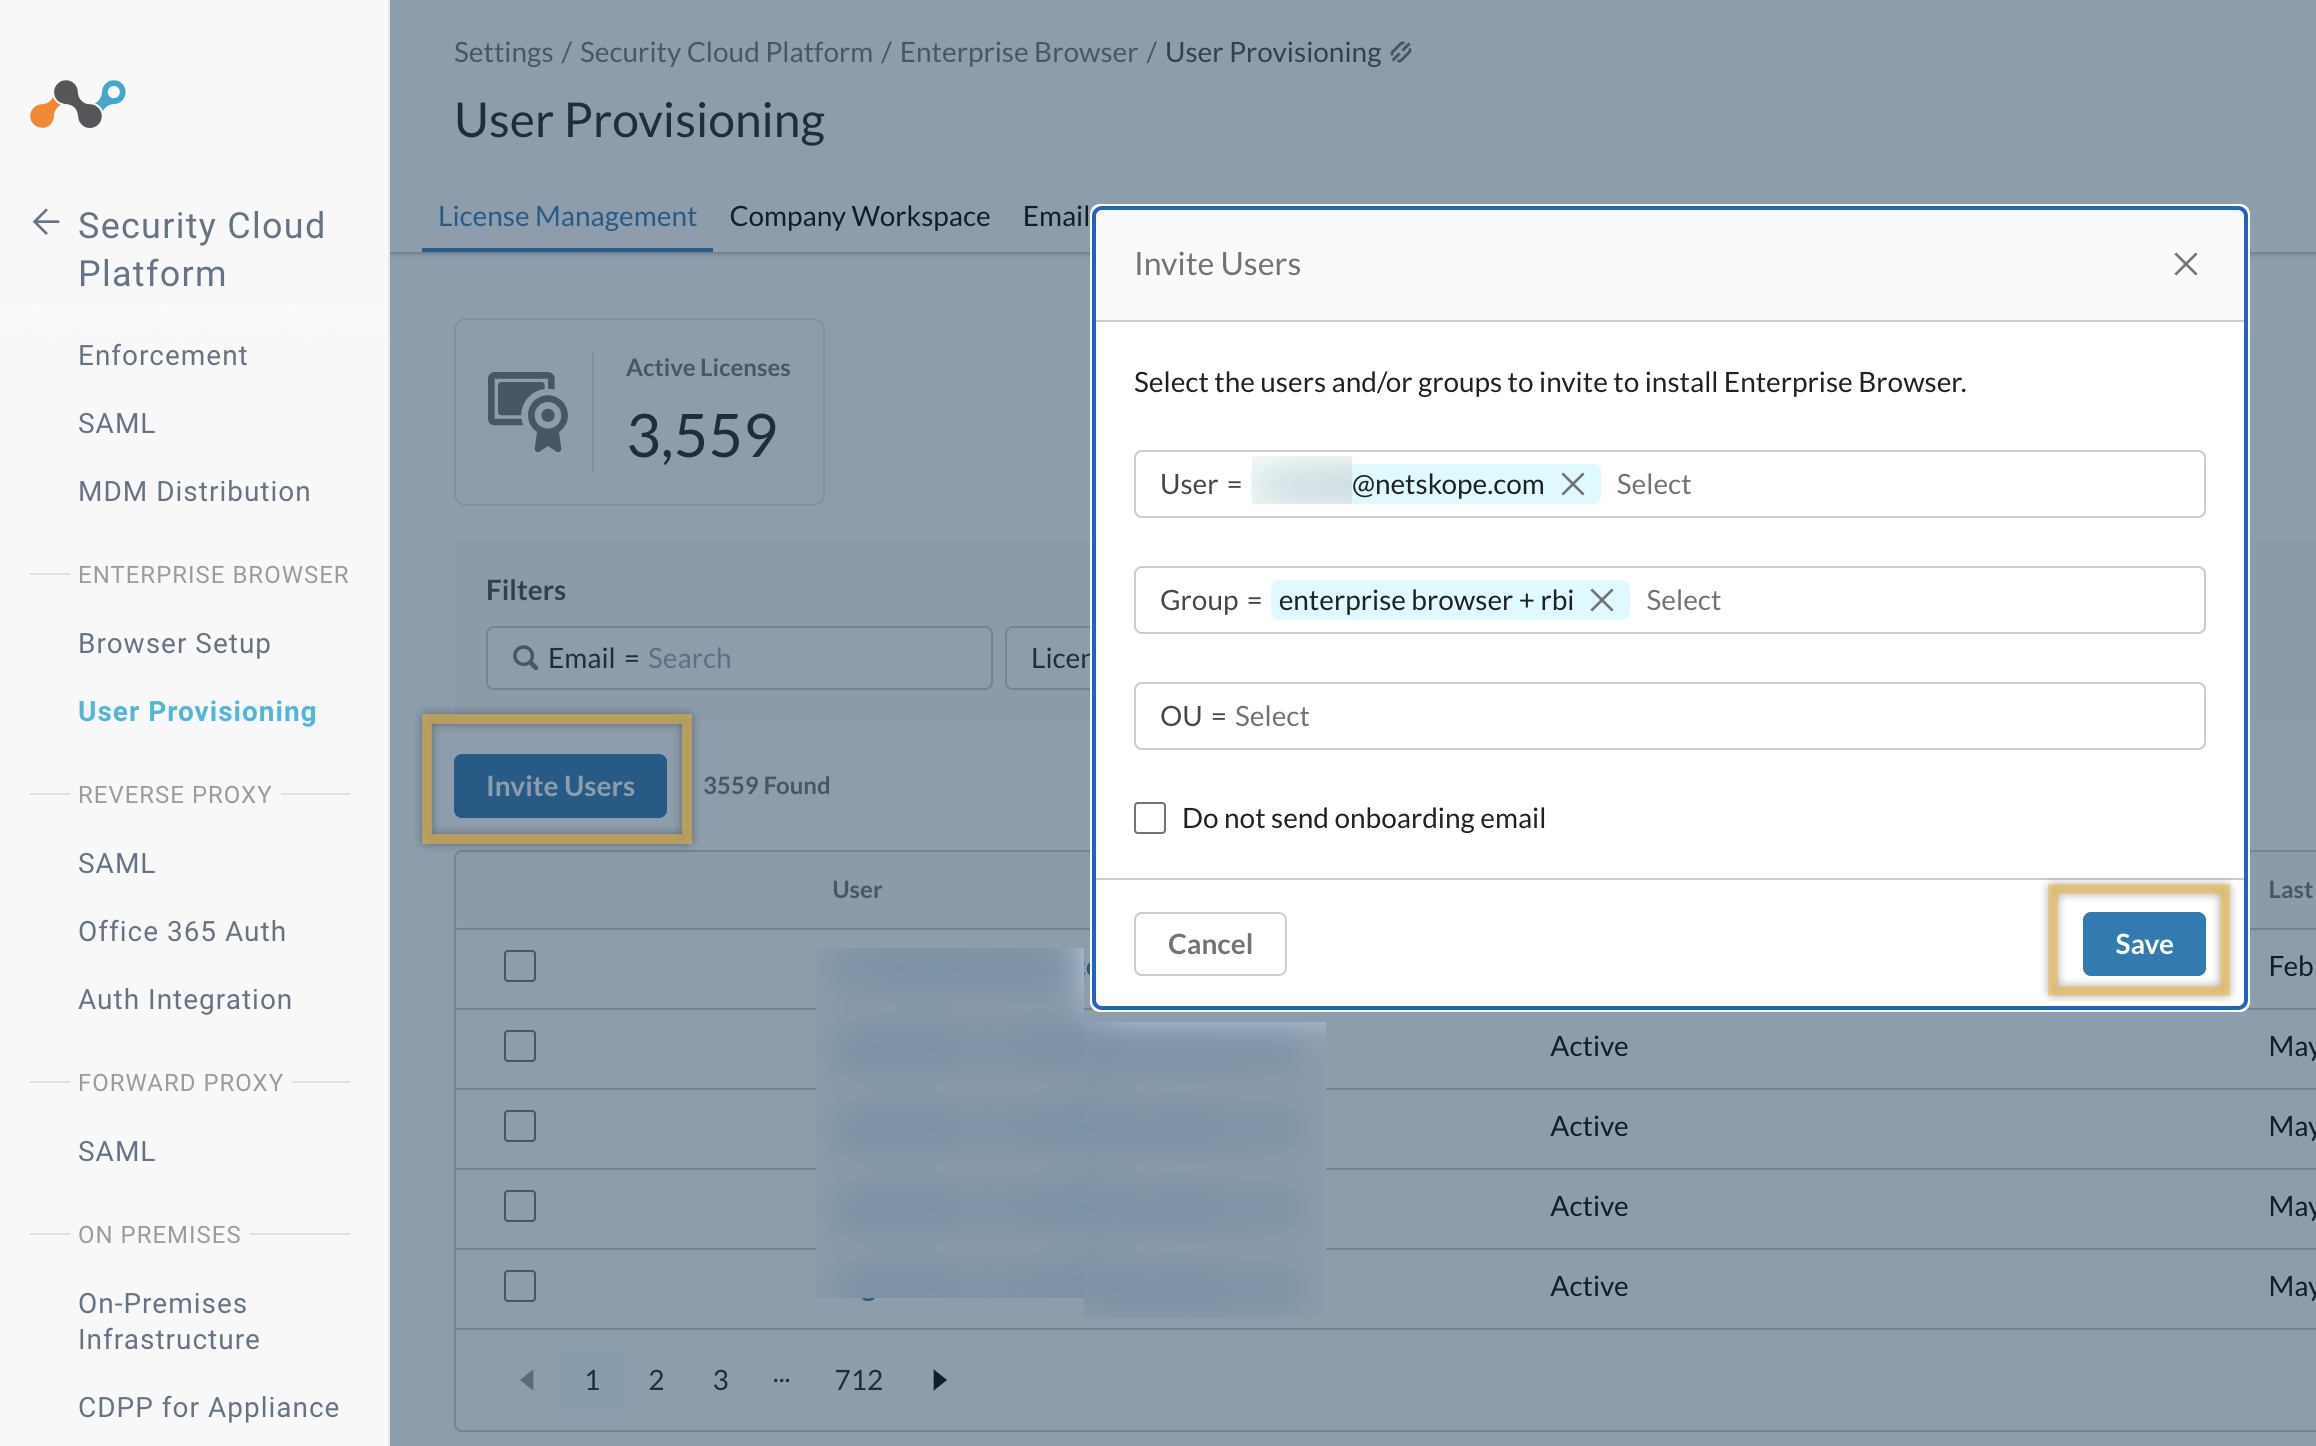The height and width of the screenshot is (1446, 2316).
Task: Check the first user row checkbox
Action: (x=520, y=965)
